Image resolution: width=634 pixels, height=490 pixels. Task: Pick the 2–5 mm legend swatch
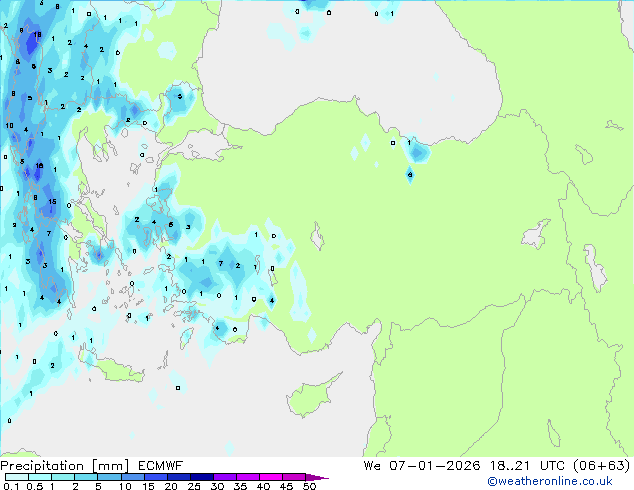pos(86,477)
